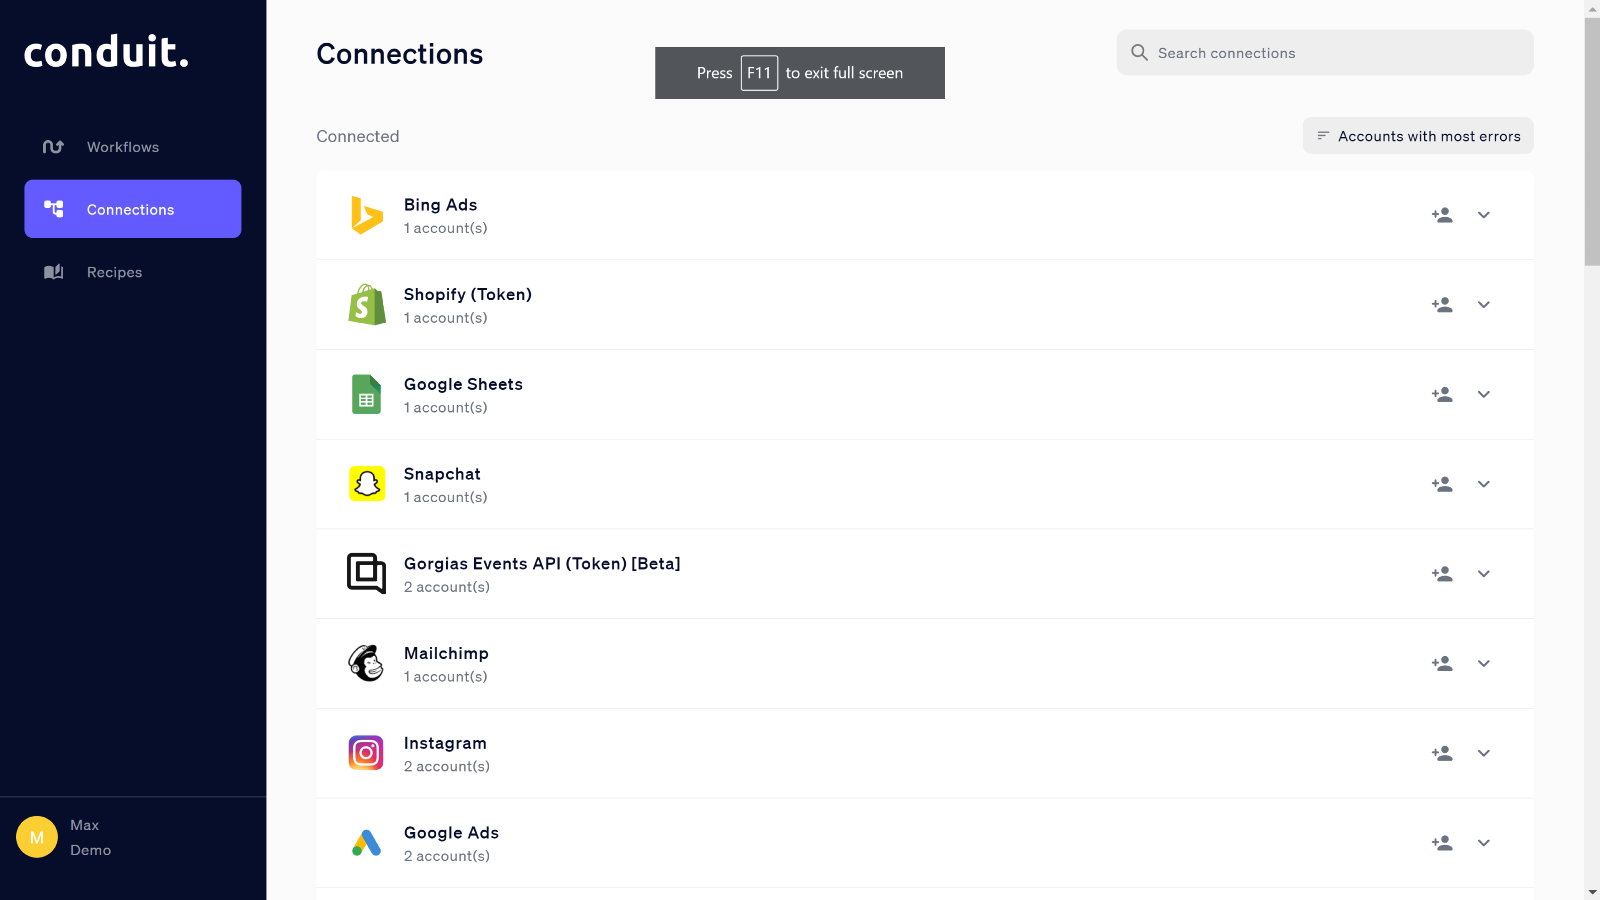Go to Recipes in the sidebar
1600x900 pixels.
(x=114, y=272)
